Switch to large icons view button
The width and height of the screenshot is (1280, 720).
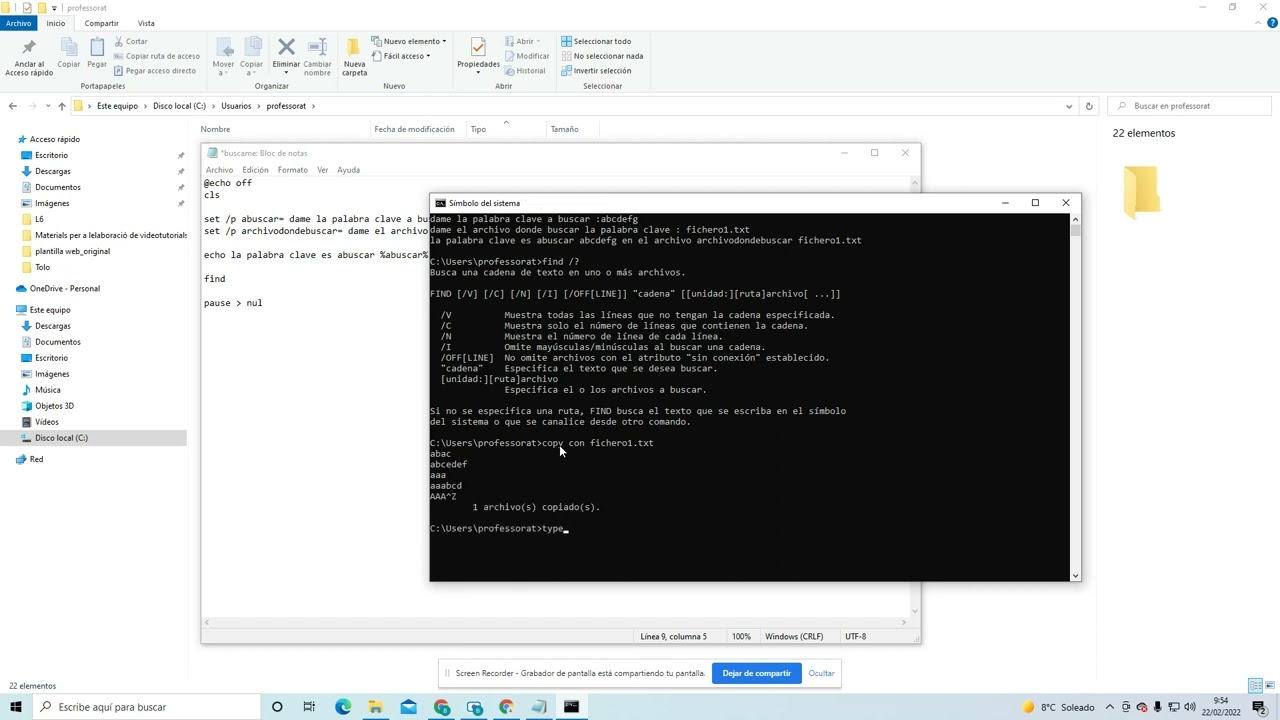coord(1269,686)
